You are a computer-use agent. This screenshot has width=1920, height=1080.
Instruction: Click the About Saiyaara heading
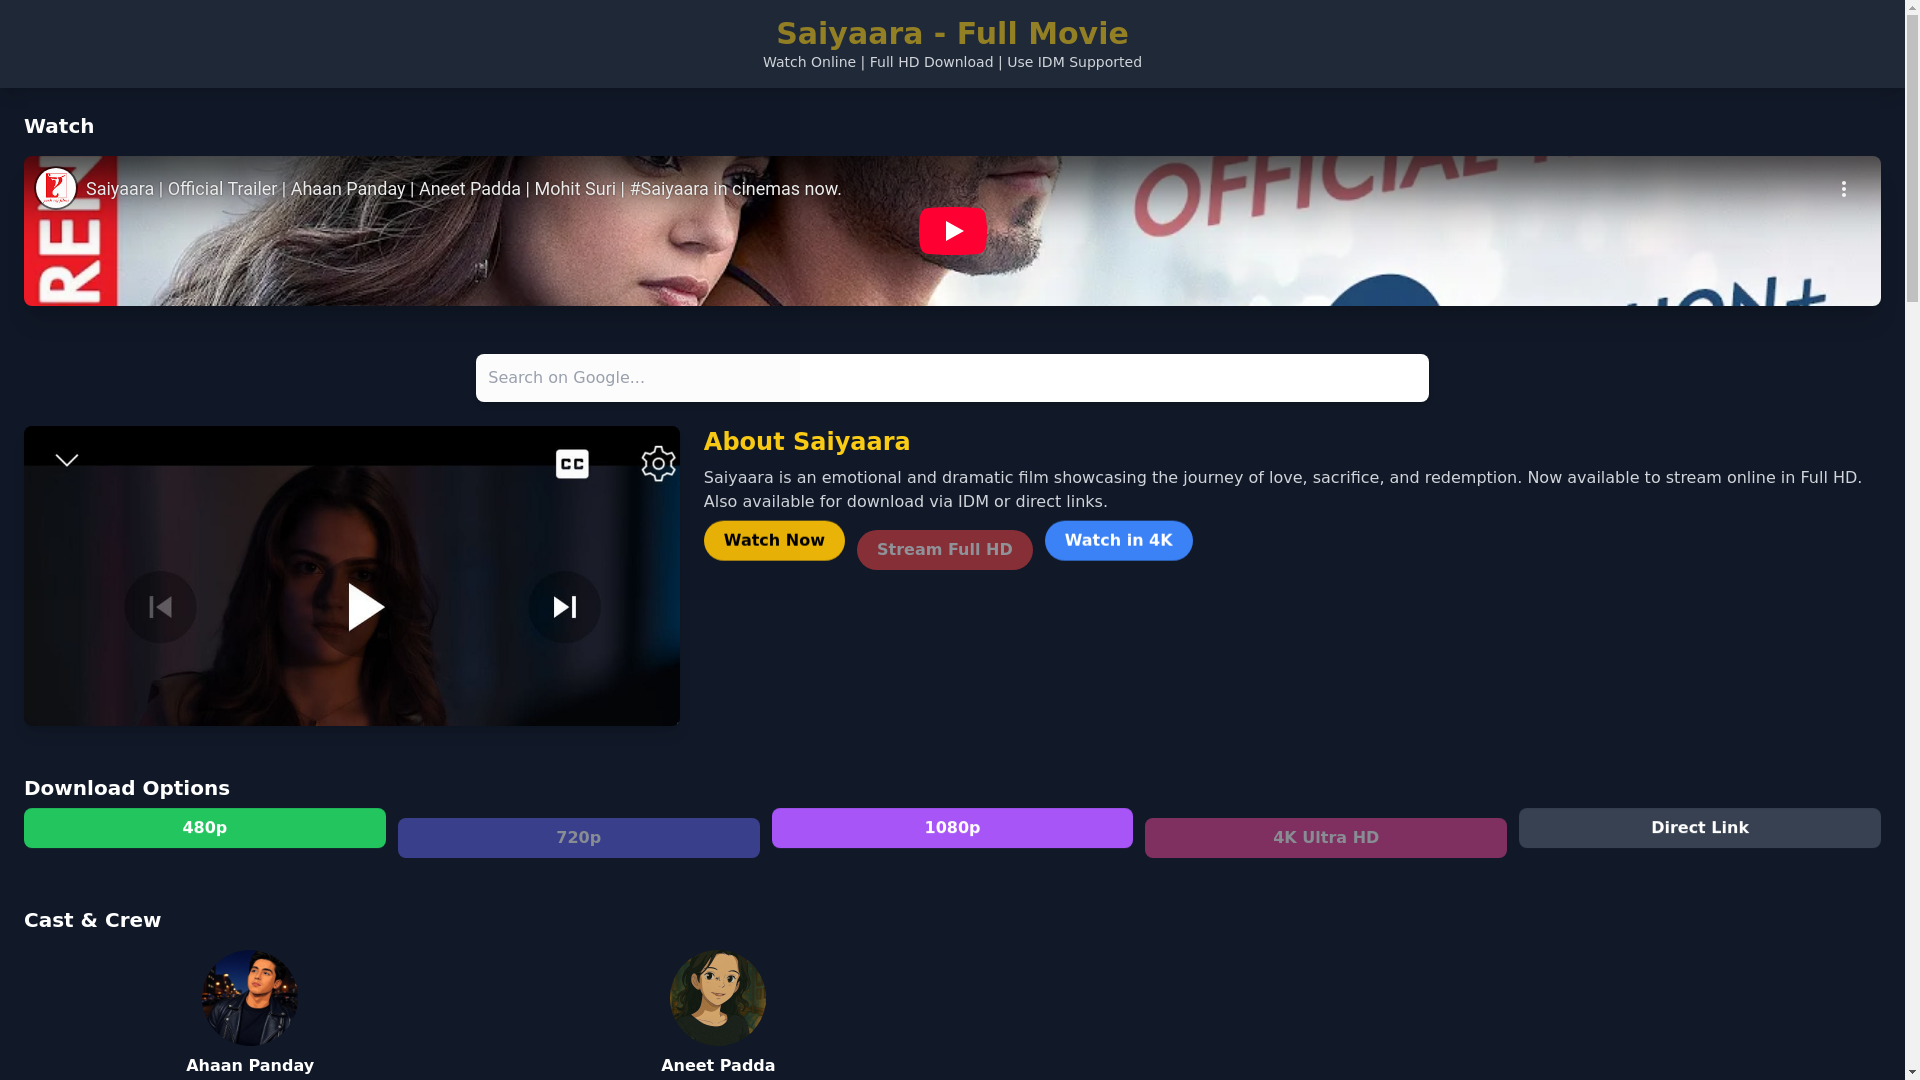coord(807,442)
